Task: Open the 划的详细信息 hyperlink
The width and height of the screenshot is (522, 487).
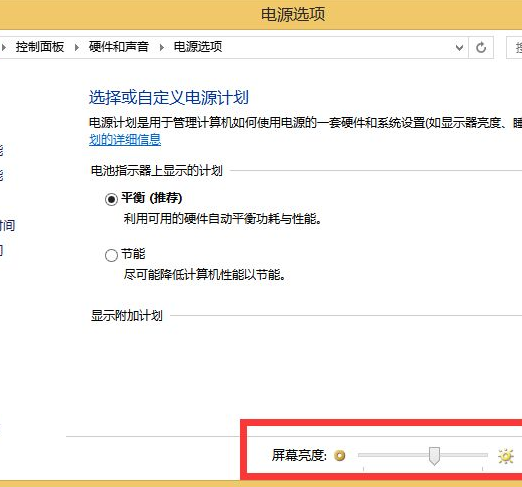Action: click(x=125, y=140)
